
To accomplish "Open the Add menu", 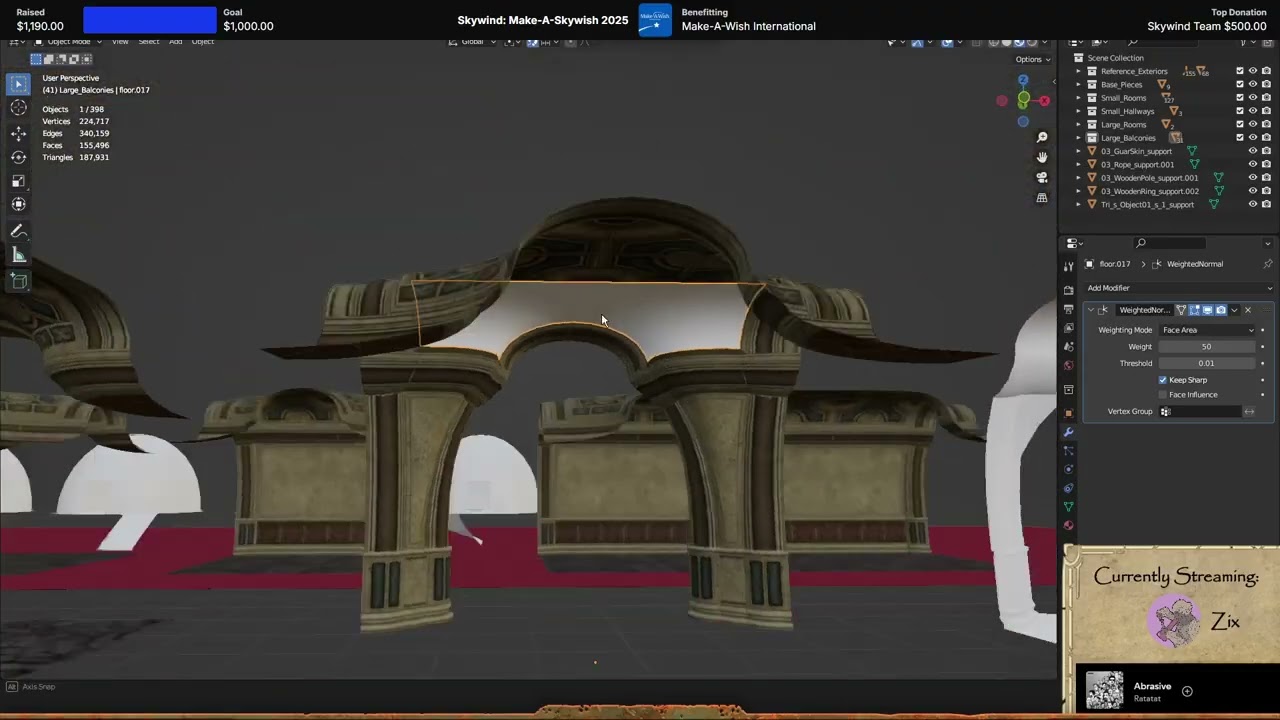I will [175, 41].
